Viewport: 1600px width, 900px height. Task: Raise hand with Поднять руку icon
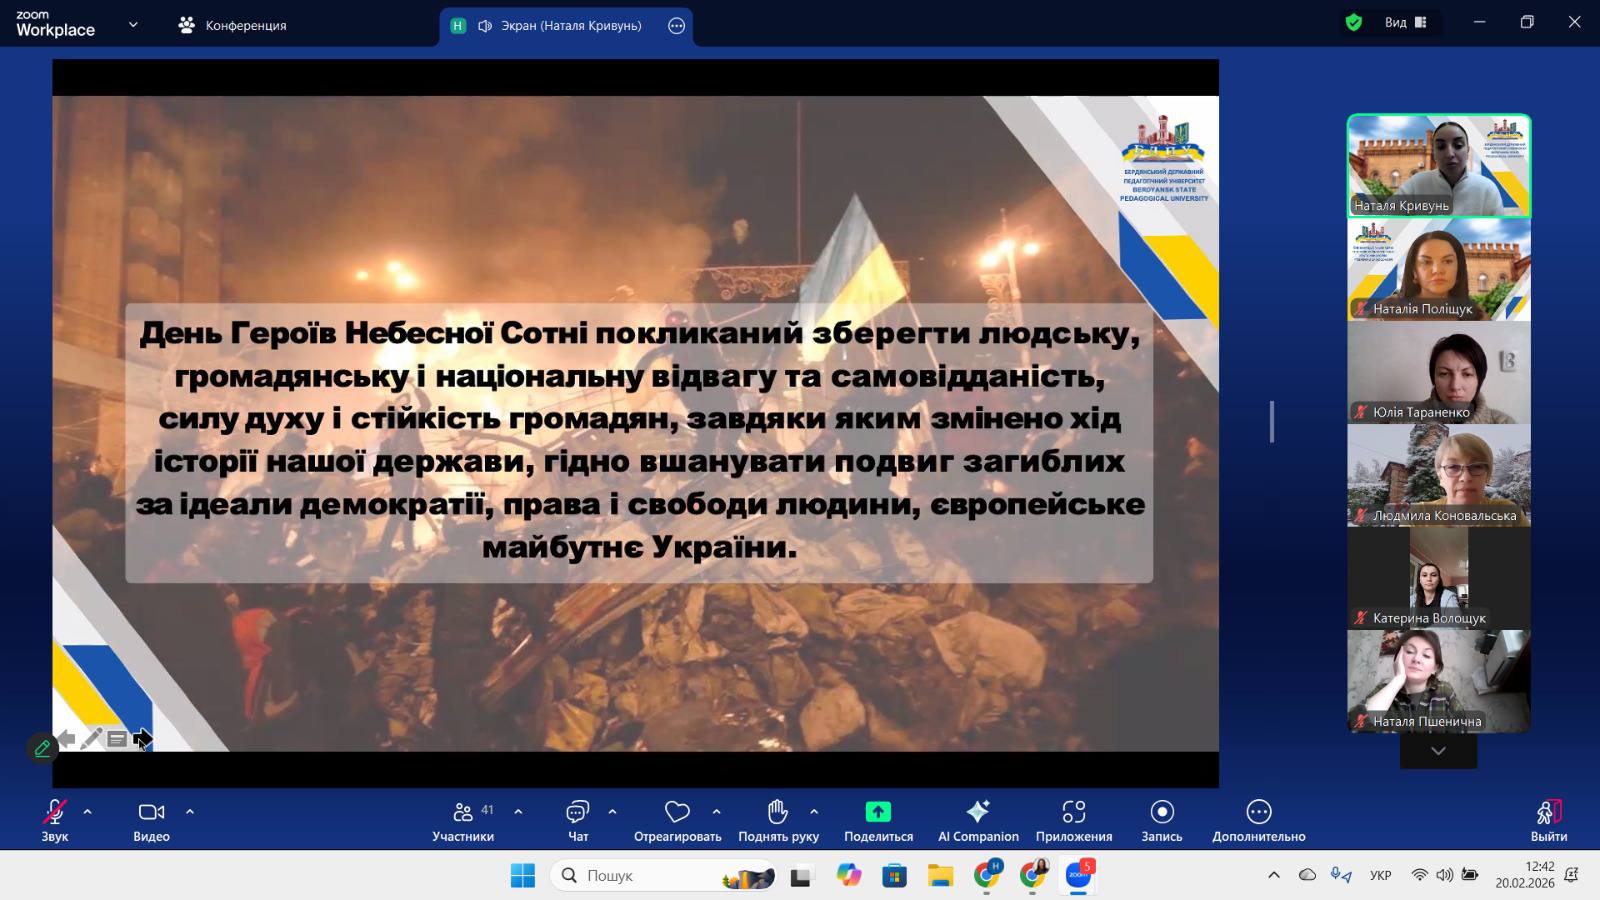[x=778, y=812]
